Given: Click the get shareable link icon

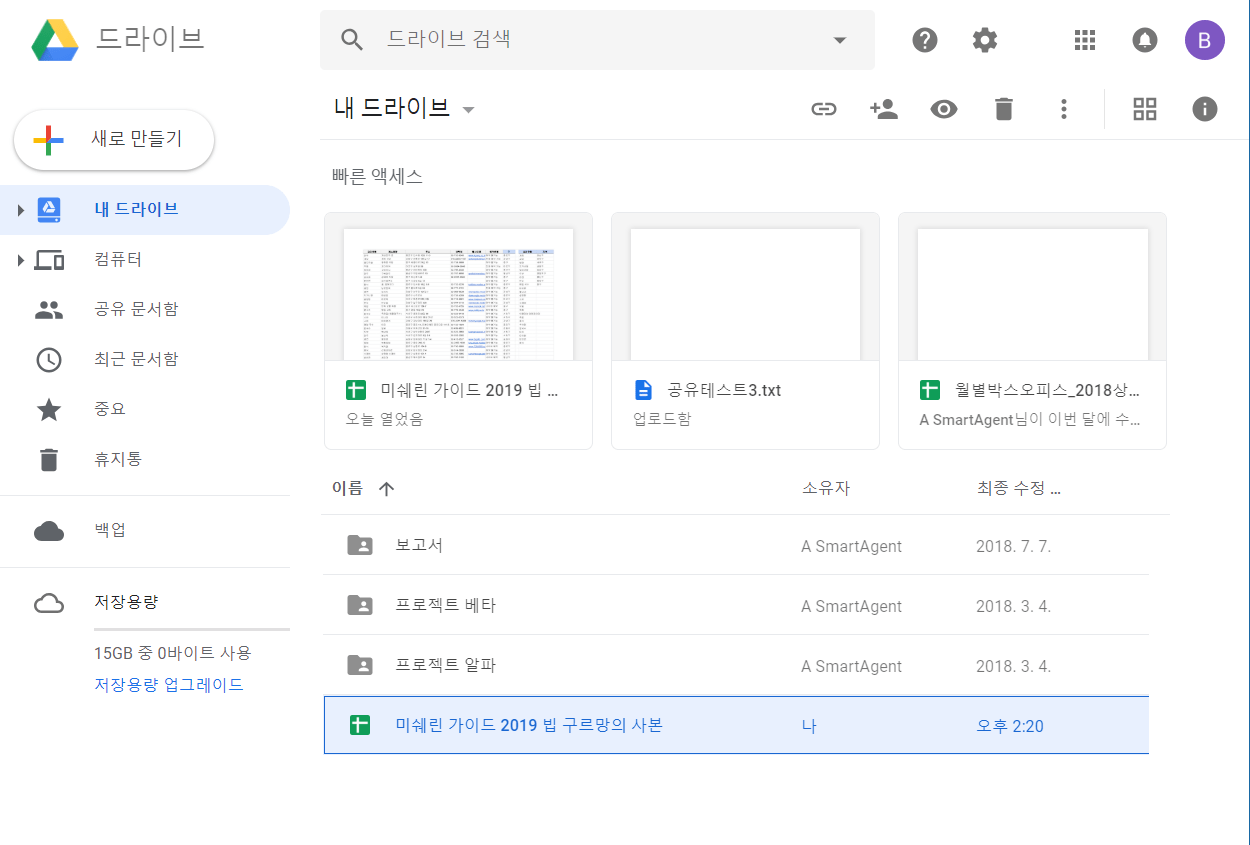Looking at the screenshot, I should (823, 109).
